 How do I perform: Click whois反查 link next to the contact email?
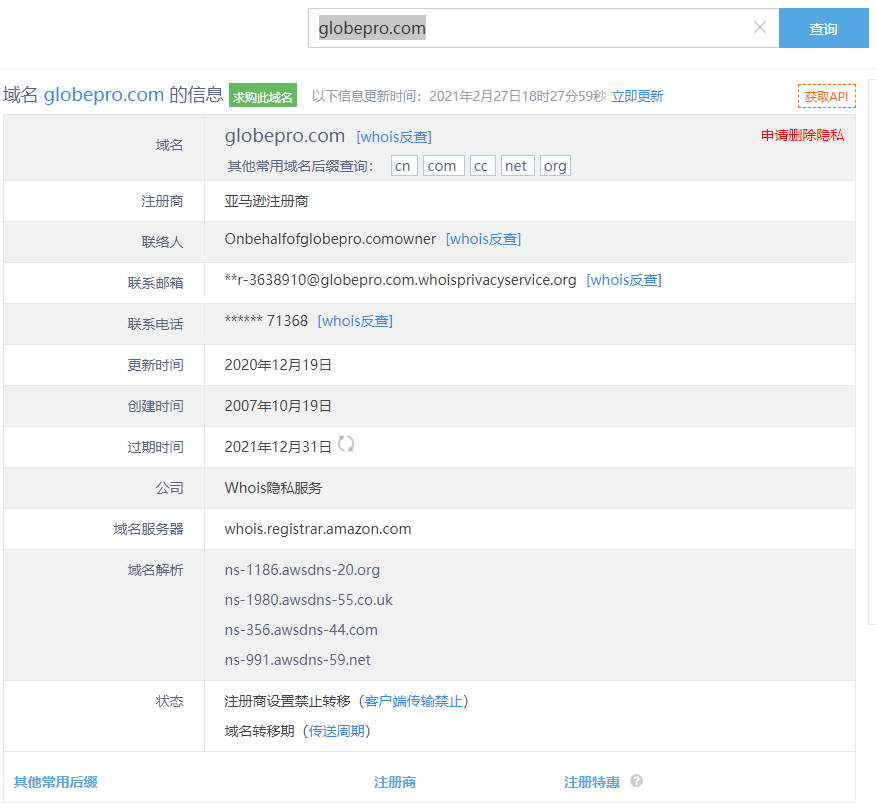coord(624,280)
